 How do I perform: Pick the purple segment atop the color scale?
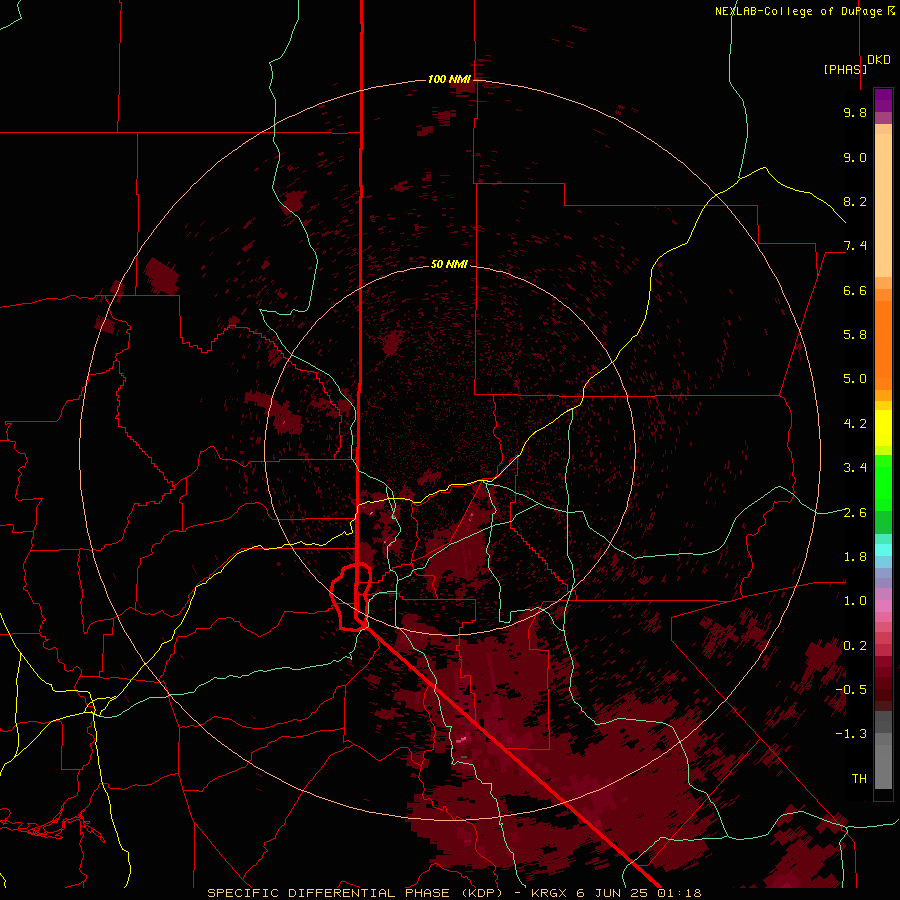coord(883,100)
